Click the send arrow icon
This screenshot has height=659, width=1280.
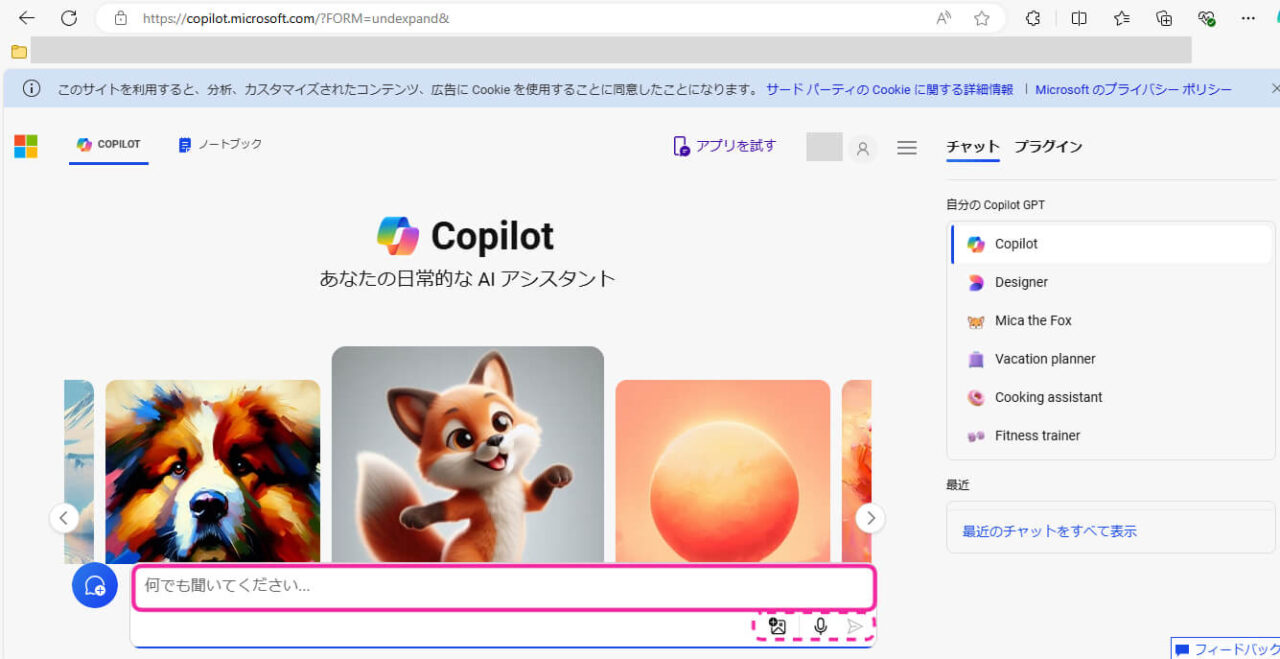(x=855, y=627)
